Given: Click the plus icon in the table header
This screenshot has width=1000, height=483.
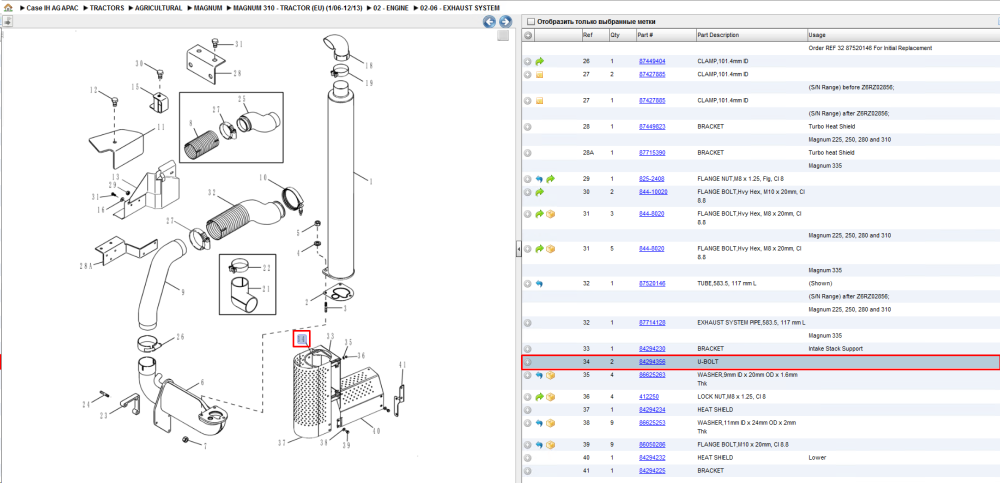Looking at the screenshot, I should click(x=528, y=35).
